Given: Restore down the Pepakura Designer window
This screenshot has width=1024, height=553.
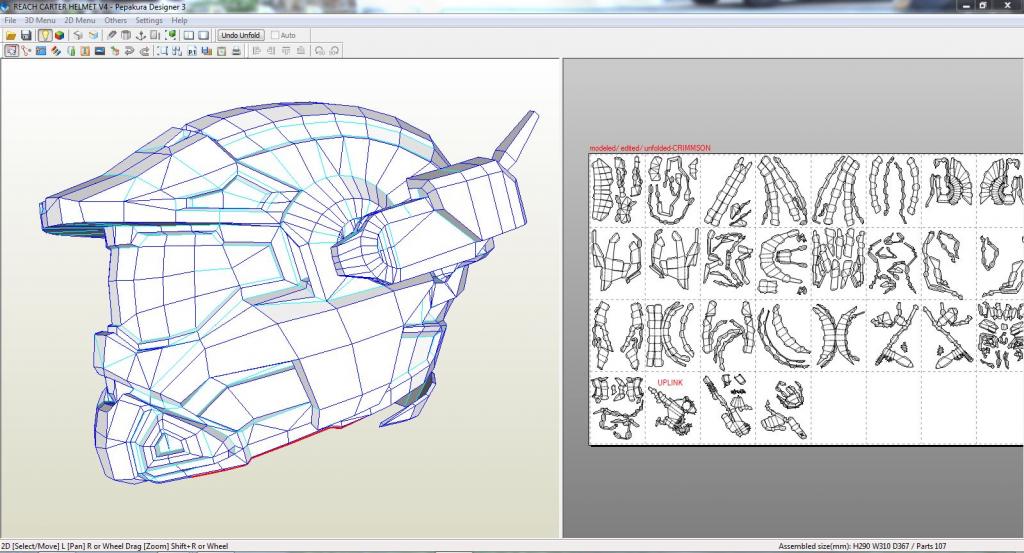Looking at the screenshot, I should click(x=983, y=6).
